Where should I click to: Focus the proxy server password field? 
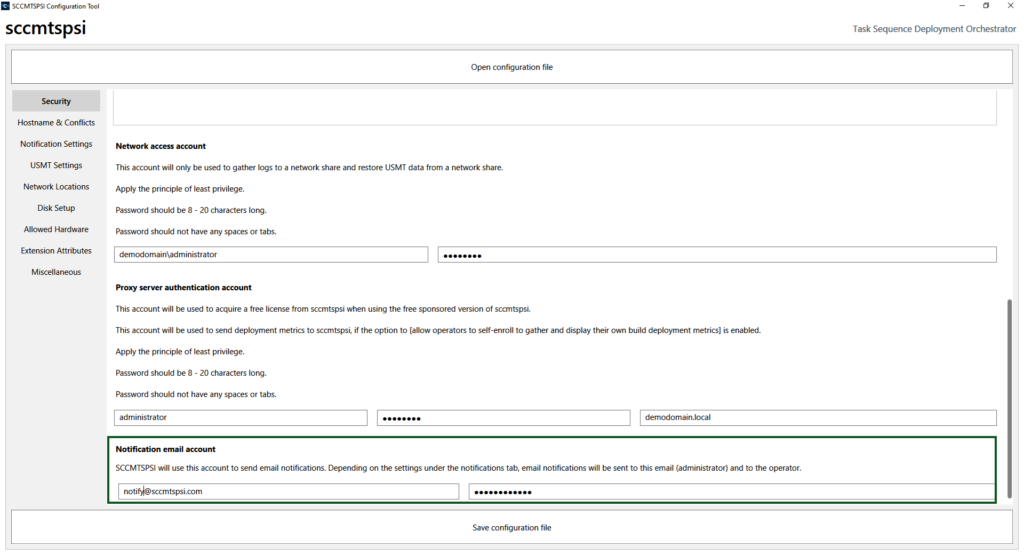[x=503, y=418]
